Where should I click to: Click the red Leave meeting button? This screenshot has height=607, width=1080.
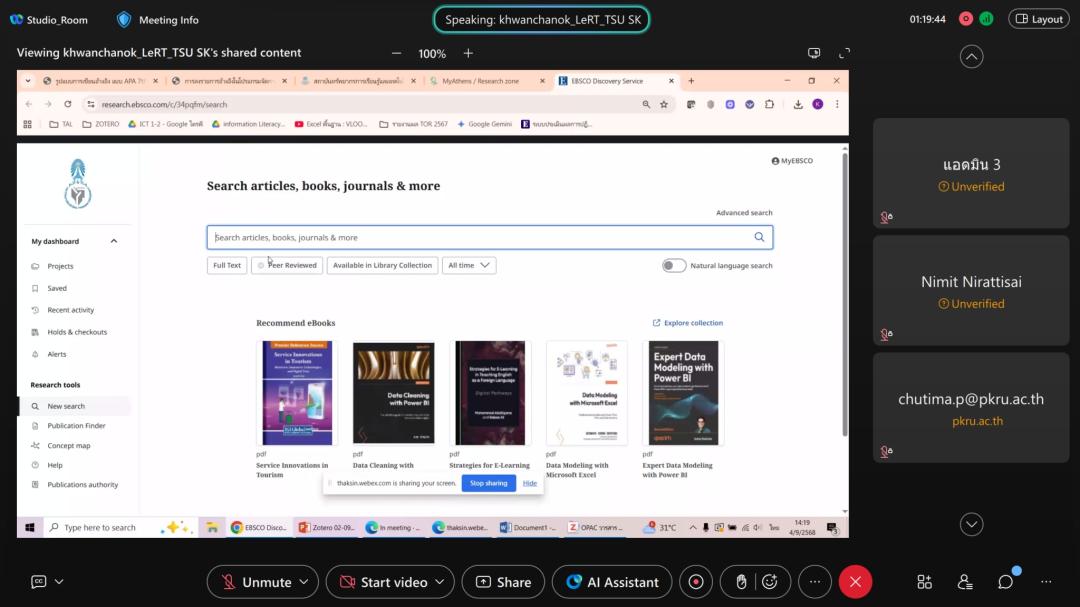tap(855, 582)
